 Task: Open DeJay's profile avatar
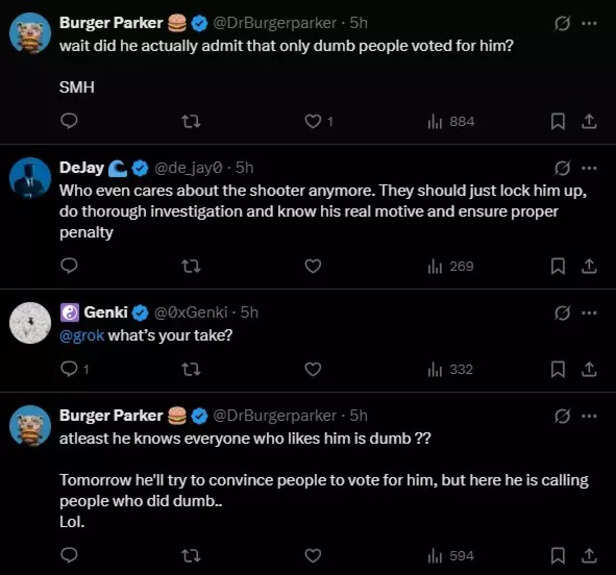[30, 177]
